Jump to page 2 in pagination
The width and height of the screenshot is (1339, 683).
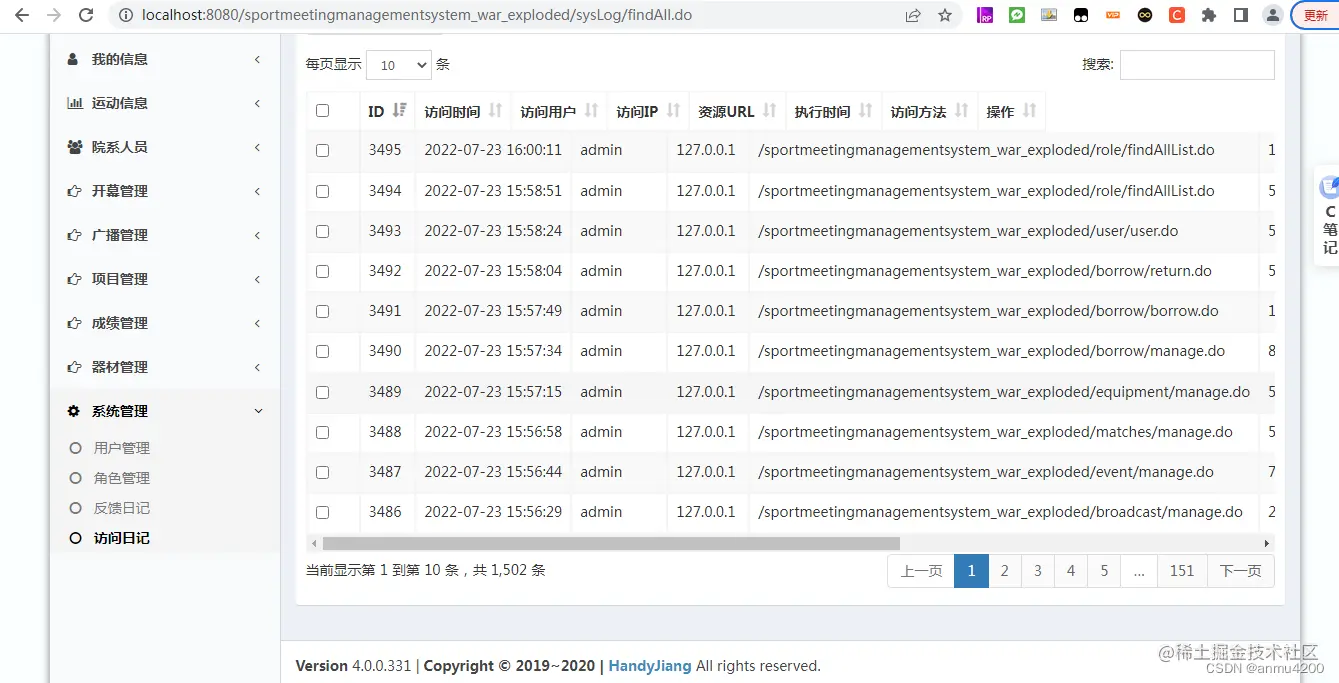[x=1004, y=571]
